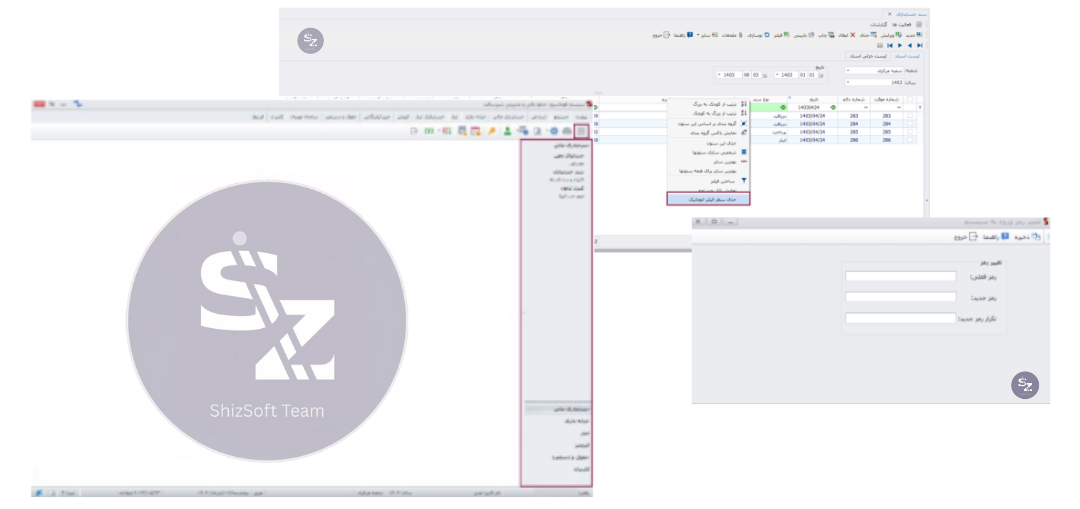This screenshot has height=509, width=1080.
Task: Click the filter row date value 14030424
Action: [x=809, y=107]
